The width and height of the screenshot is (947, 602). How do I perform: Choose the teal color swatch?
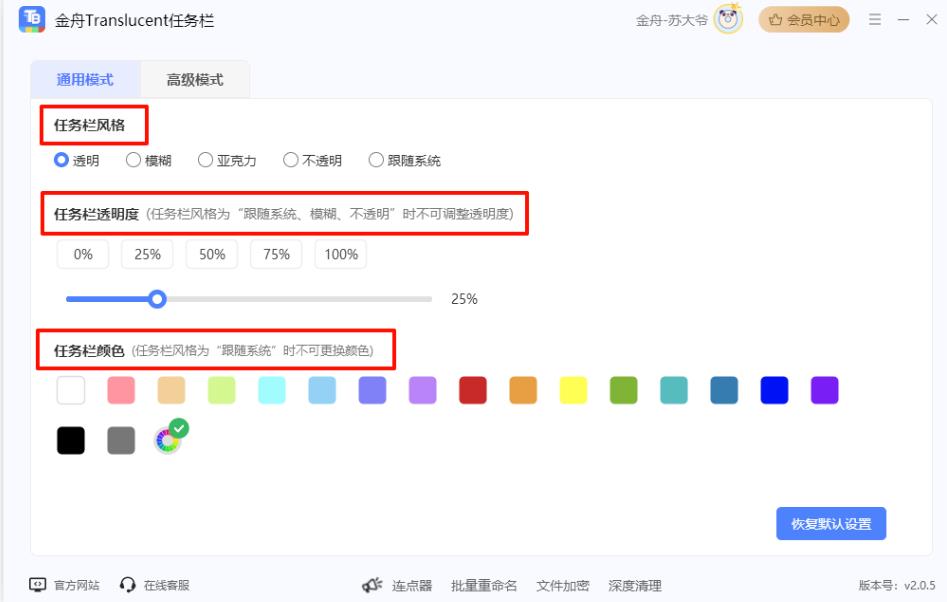(673, 390)
